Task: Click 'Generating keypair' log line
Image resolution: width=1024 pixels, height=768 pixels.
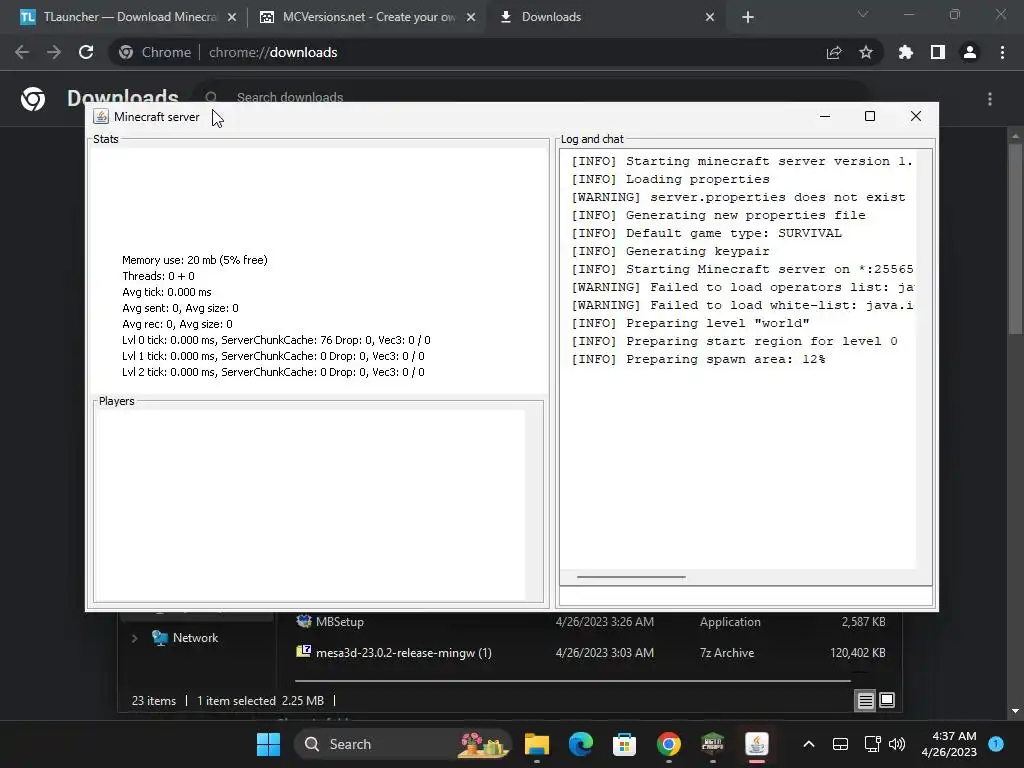Action: pyautogui.click(x=671, y=251)
